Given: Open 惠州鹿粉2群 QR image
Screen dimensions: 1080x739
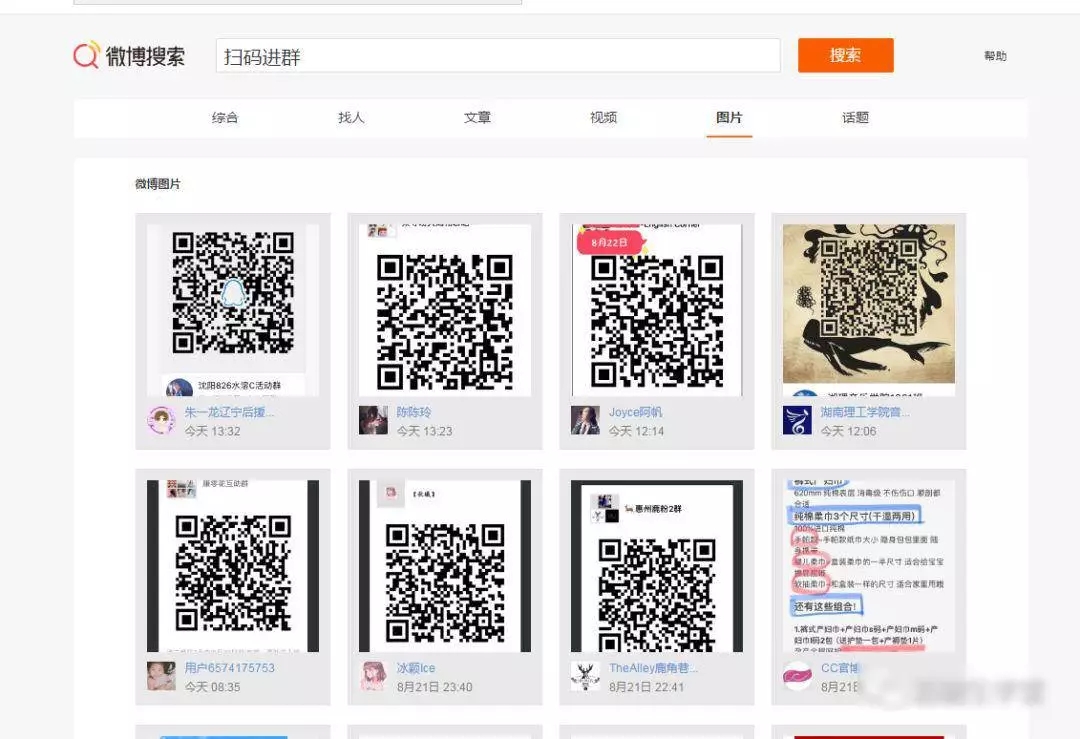Looking at the screenshot, I should (x=657, y=566).
